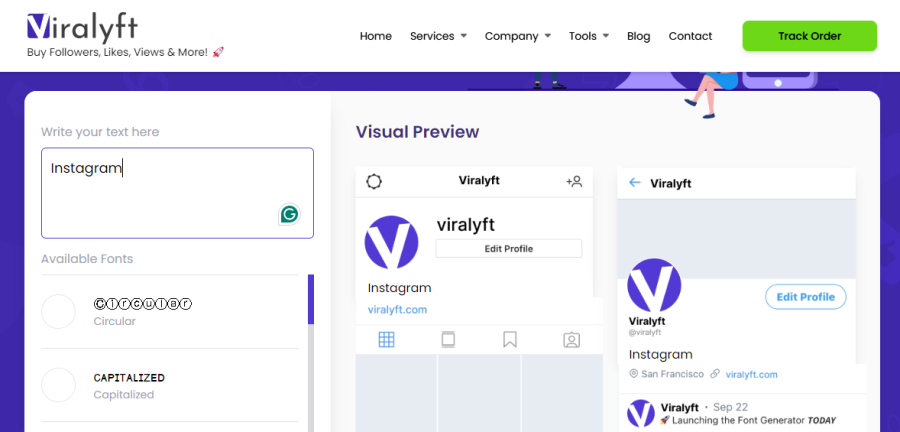Click the tweet author avatar in Twitter preview
This screenshot has height=432, width=900.
pos(641,413)
